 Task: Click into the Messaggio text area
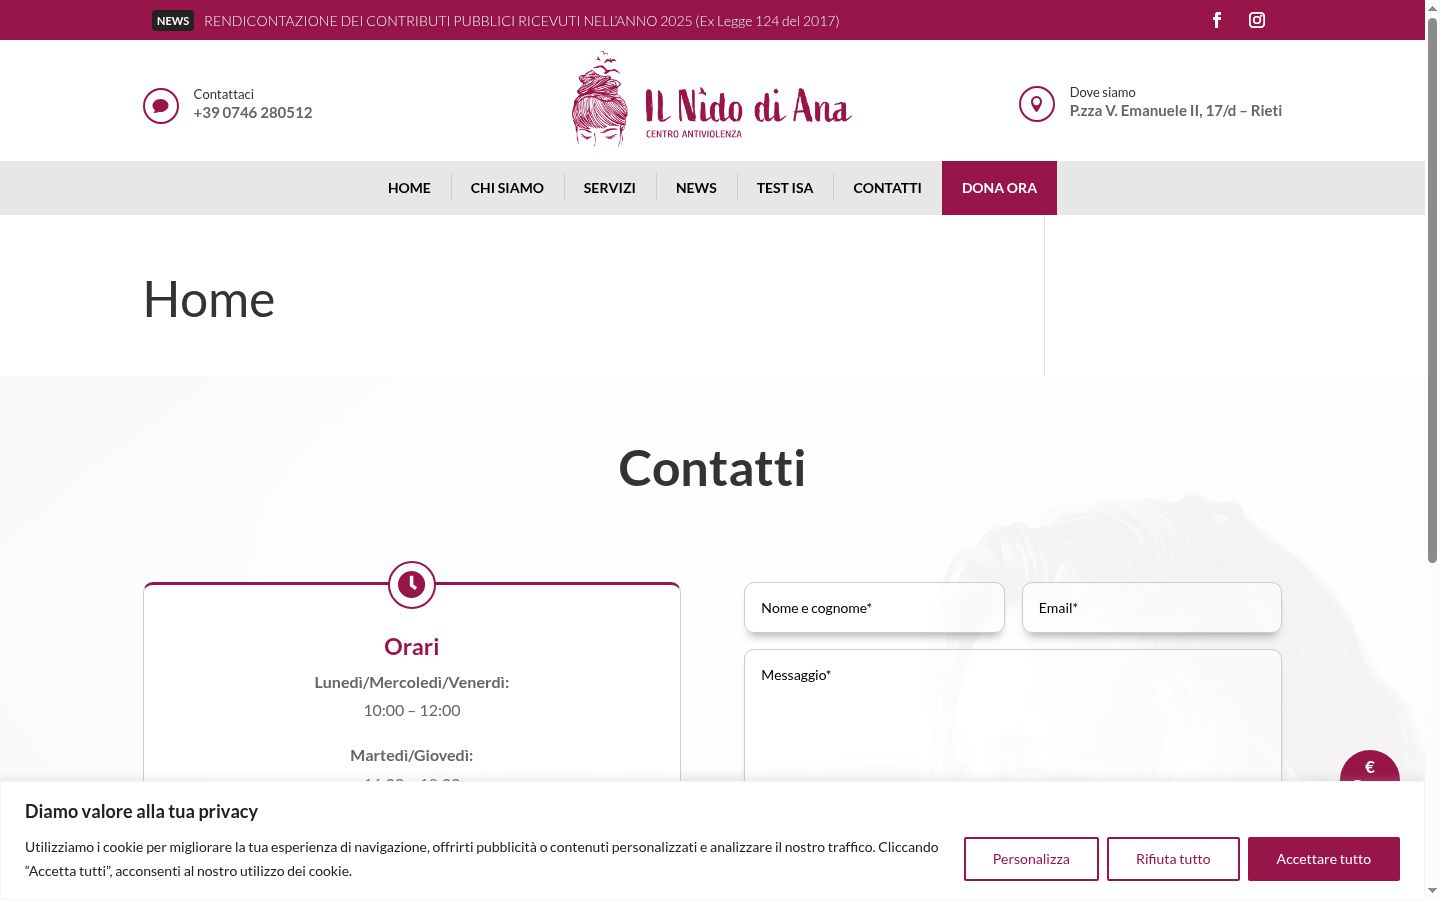tap(1013, 716)
